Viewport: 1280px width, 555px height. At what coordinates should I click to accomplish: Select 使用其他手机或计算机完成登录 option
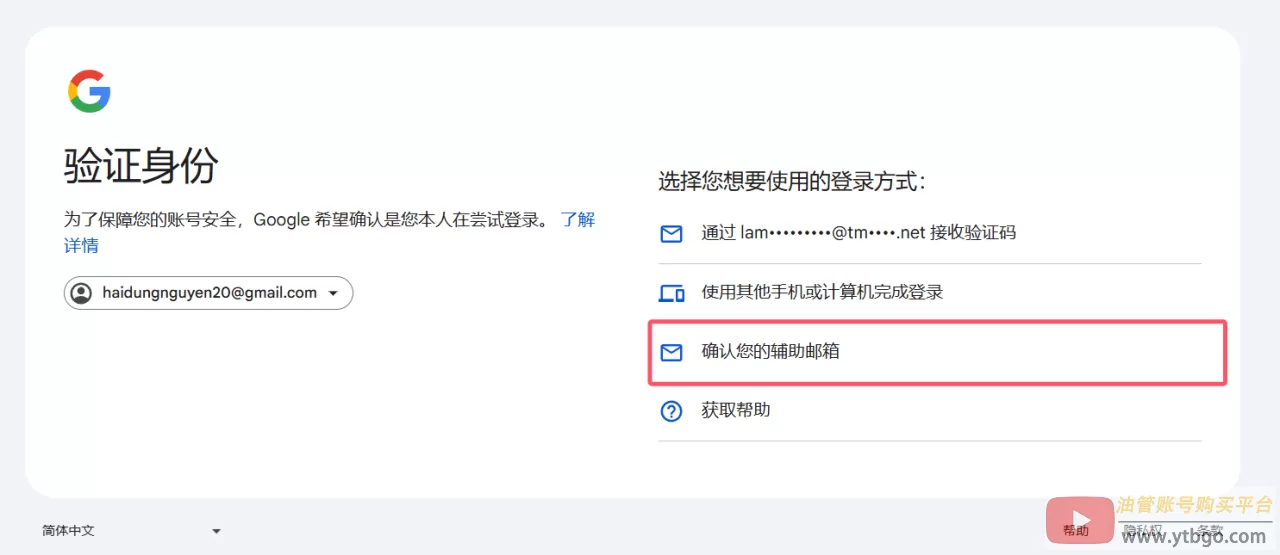pyautogui.click(x=822, y=292)
